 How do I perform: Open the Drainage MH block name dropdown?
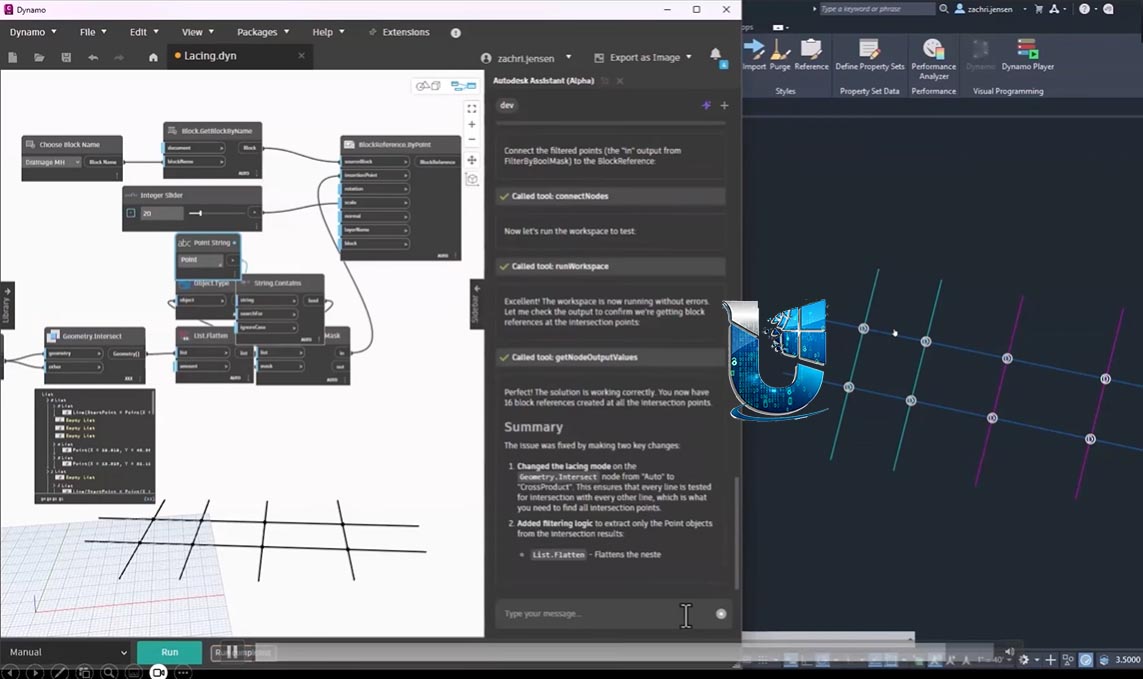coord(52,162)
